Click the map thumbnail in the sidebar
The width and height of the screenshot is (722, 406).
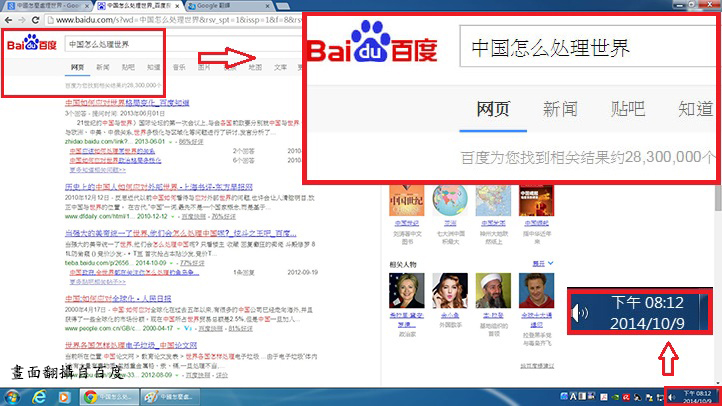pos(493,200)
